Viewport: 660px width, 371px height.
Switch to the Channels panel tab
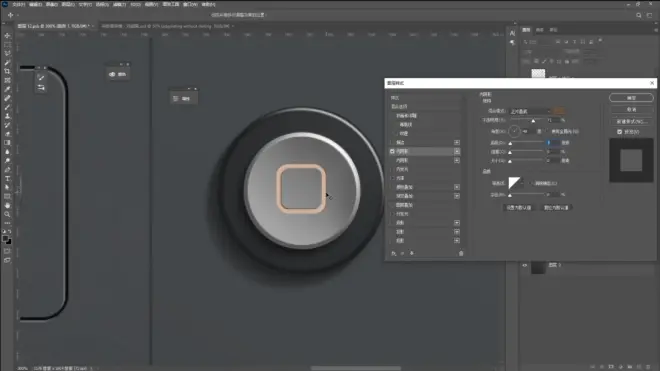[x=540, y=30]
